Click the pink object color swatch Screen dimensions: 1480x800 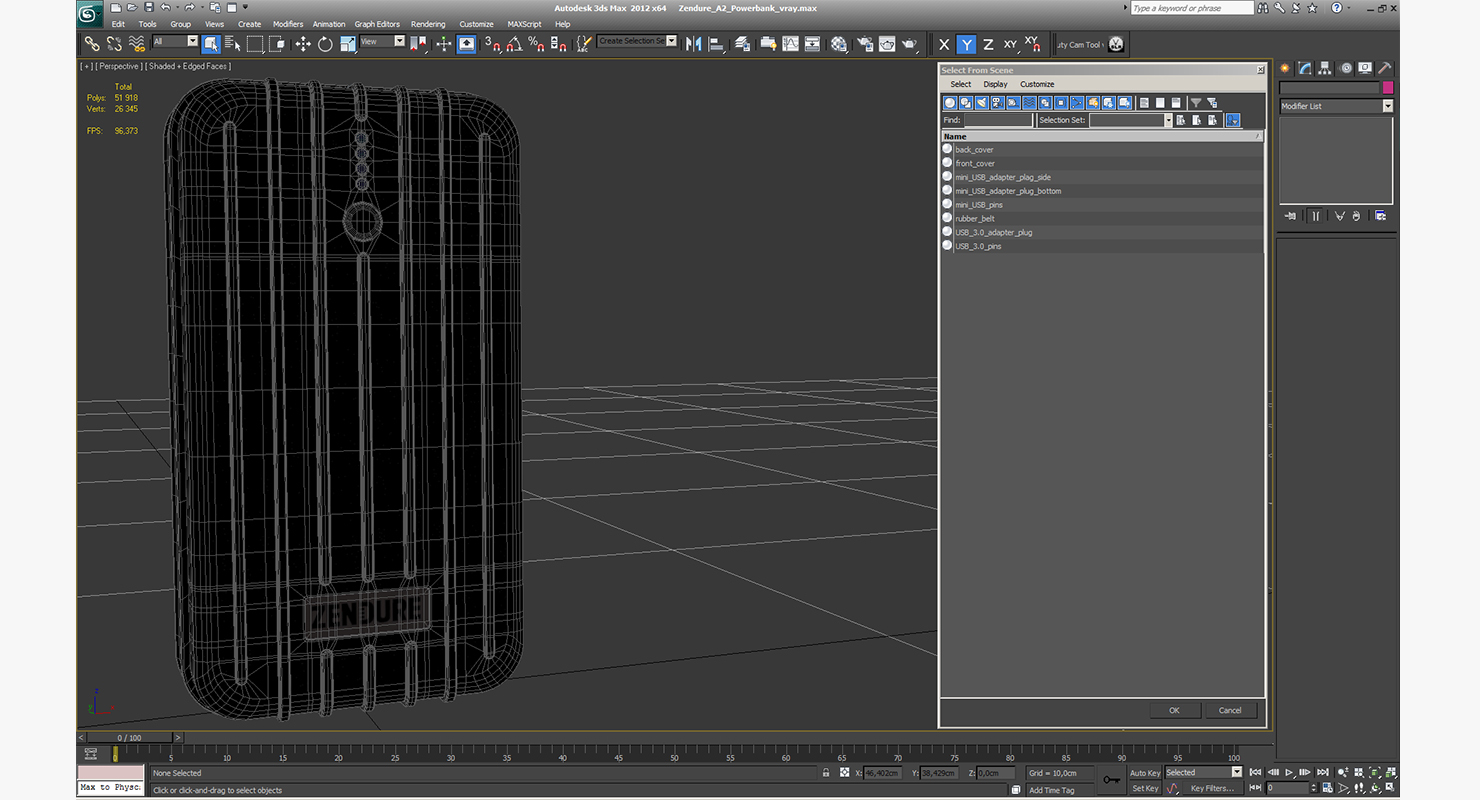(x=1387, y=88)
